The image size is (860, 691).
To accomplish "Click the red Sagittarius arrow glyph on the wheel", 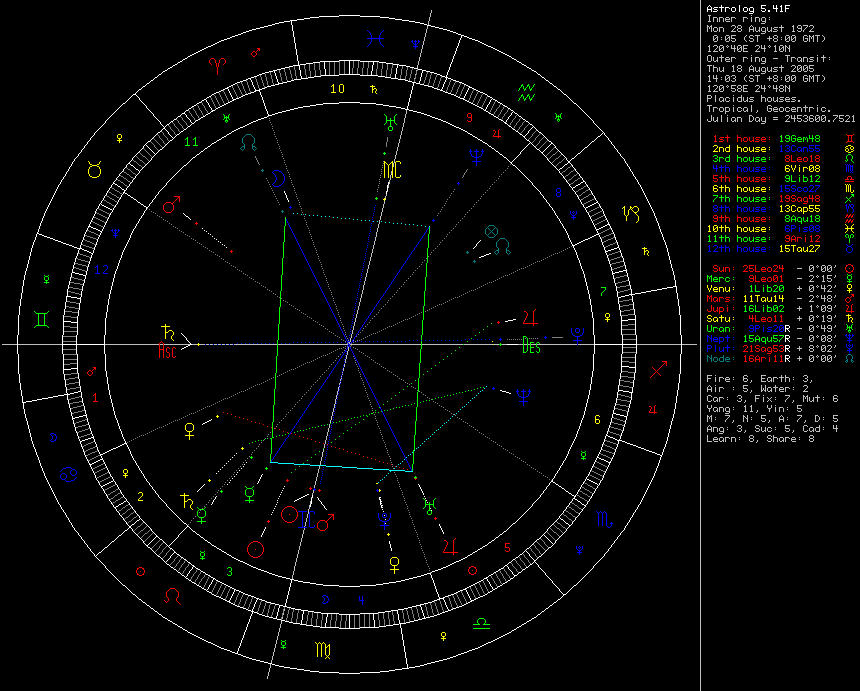I will click(x=659, y=371).
